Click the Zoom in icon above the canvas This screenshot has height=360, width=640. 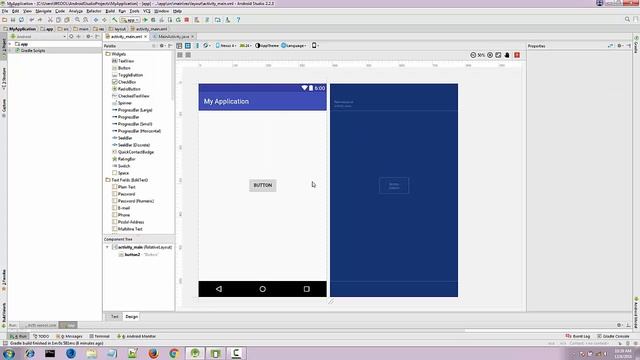click(490, 55)
